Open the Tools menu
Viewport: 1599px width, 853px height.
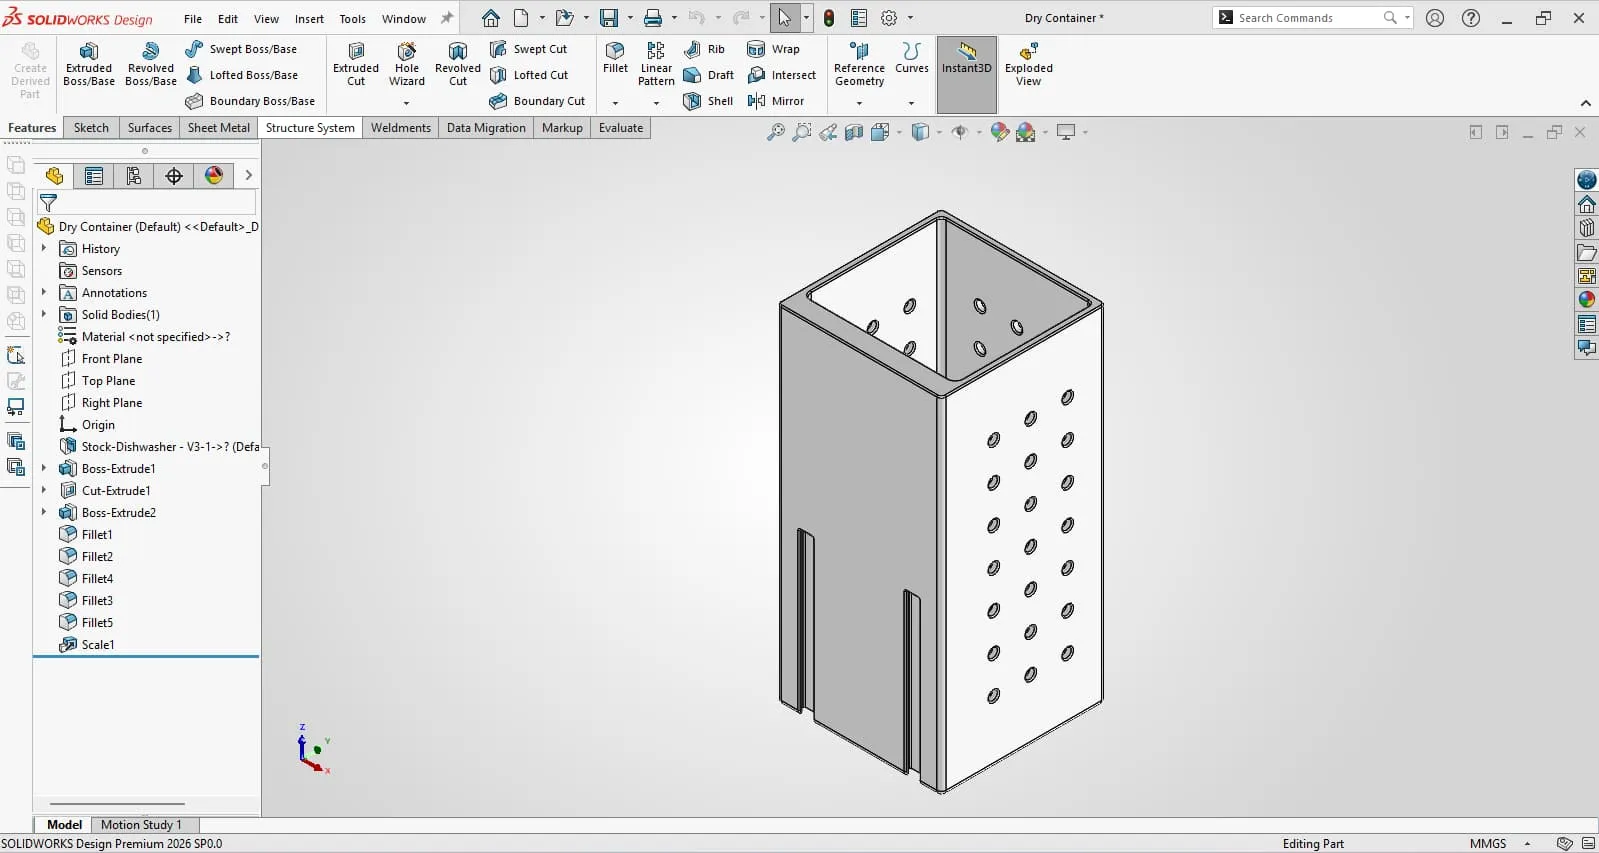pos(352,19)
